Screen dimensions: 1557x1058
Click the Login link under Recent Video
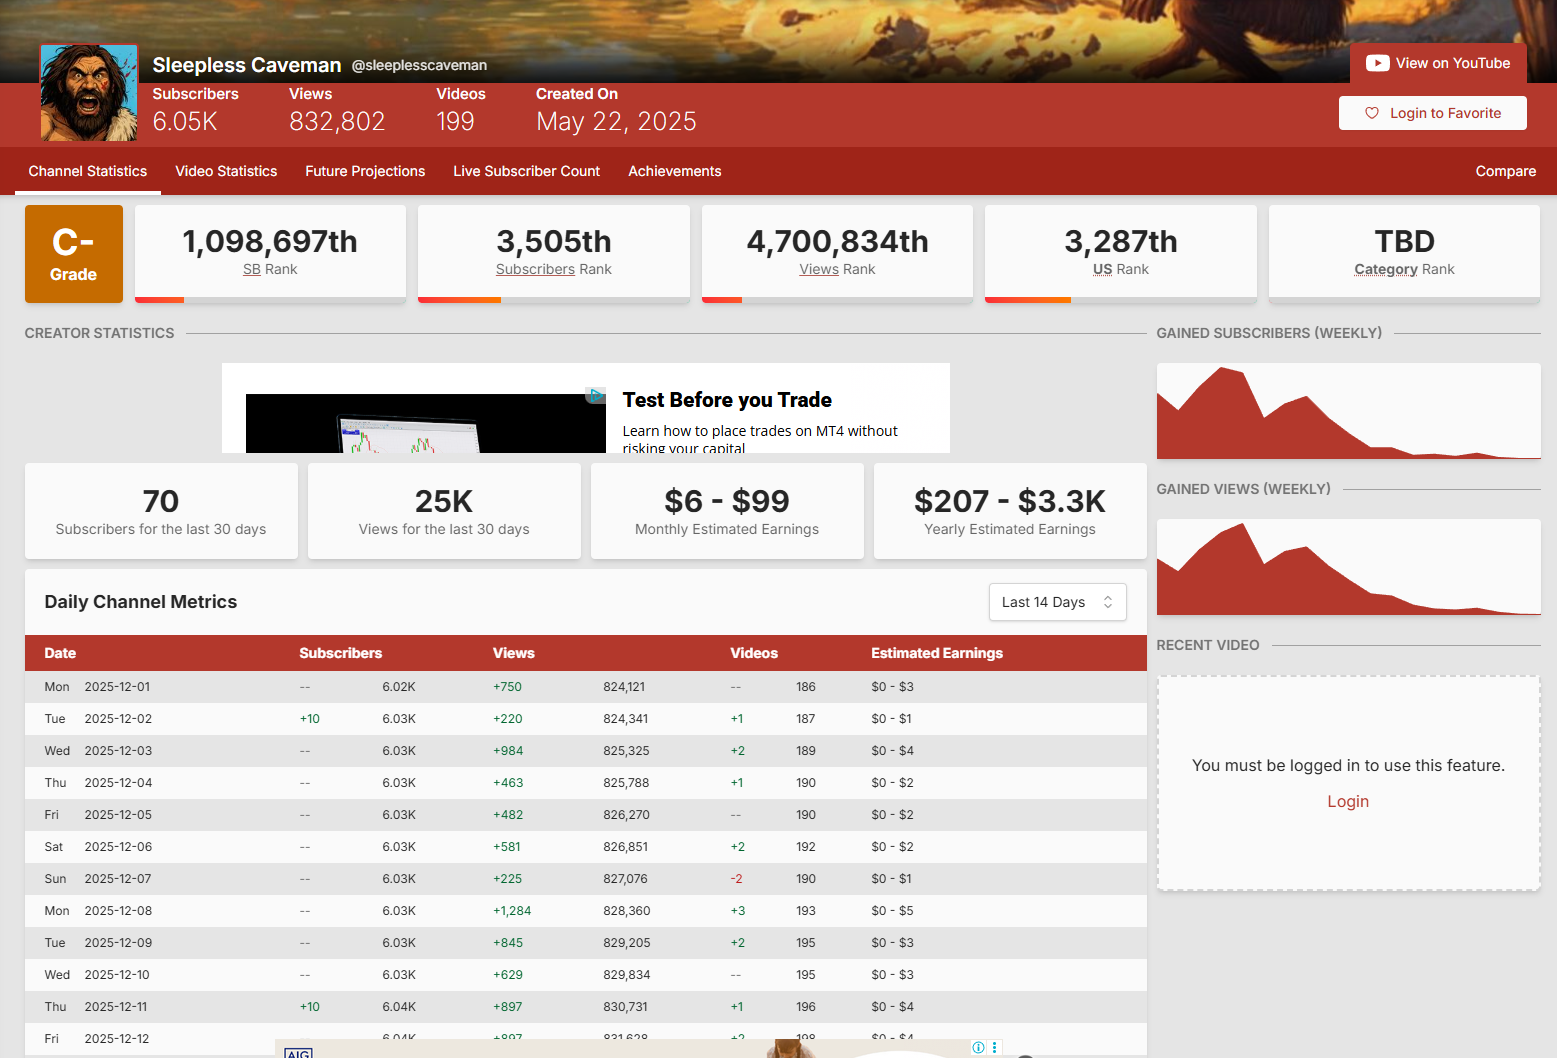[x=1347, y=801]
